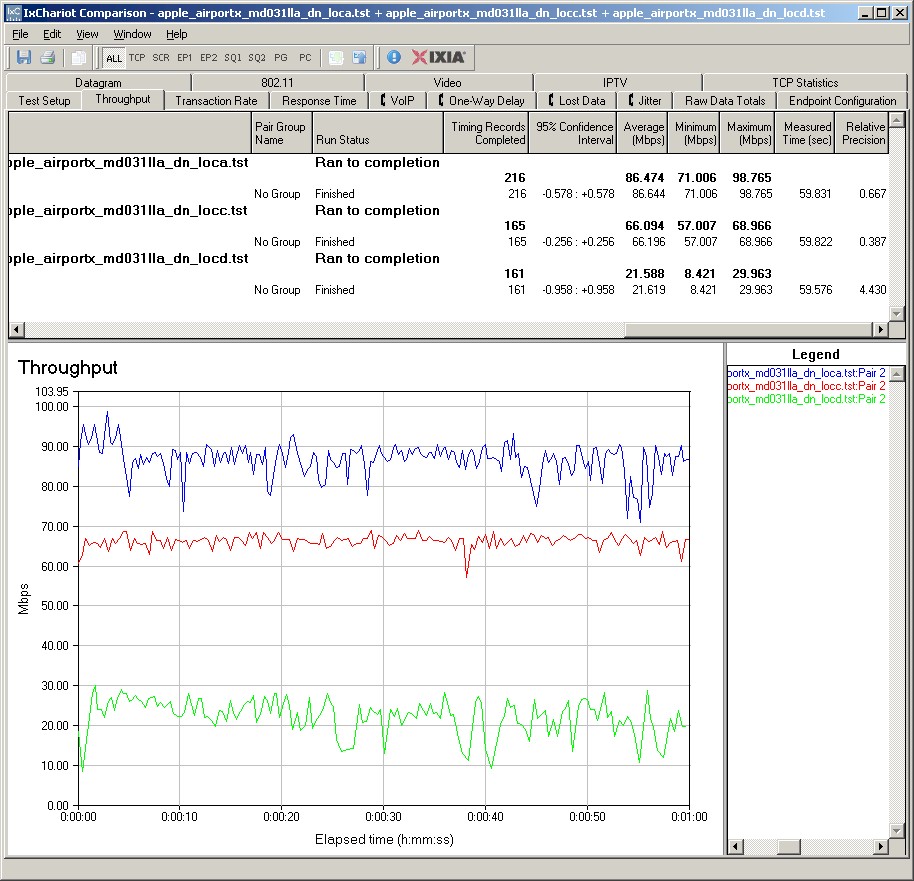Click the 95% Confidence Interval column header
914x881 pixels.
click(572, 133)
